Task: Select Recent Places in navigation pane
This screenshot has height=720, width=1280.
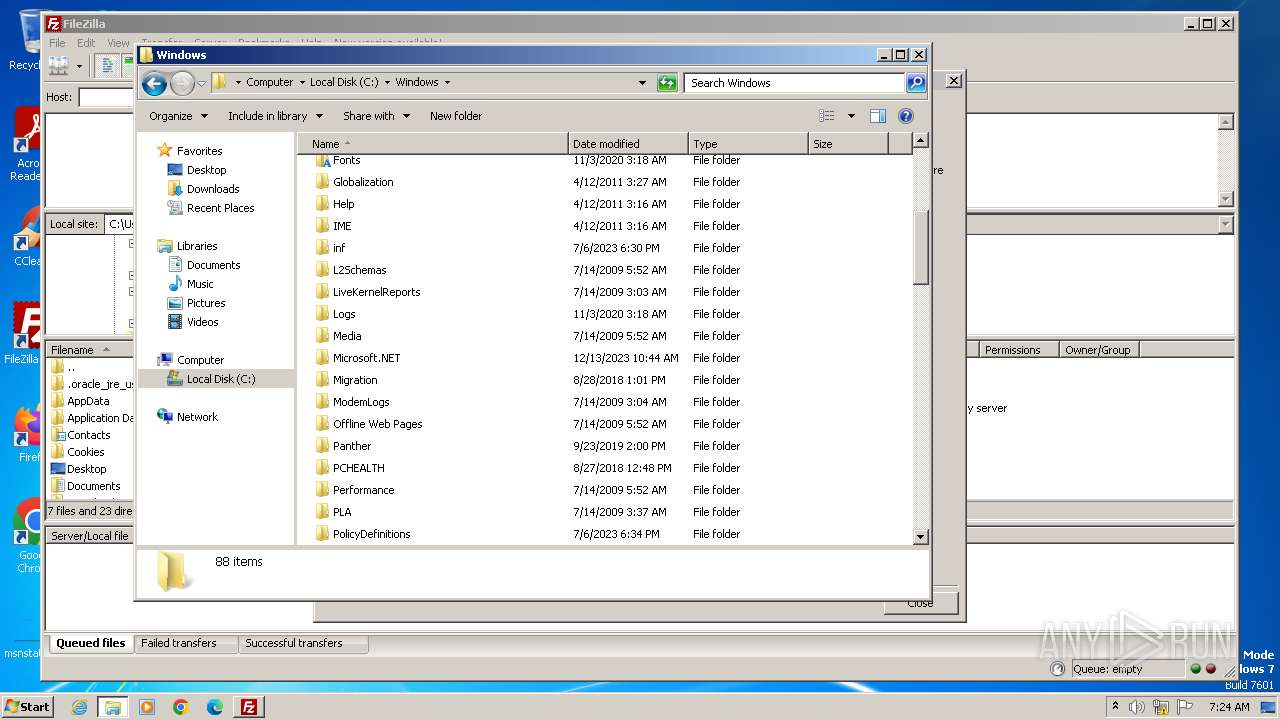Action: click(220, 208)
